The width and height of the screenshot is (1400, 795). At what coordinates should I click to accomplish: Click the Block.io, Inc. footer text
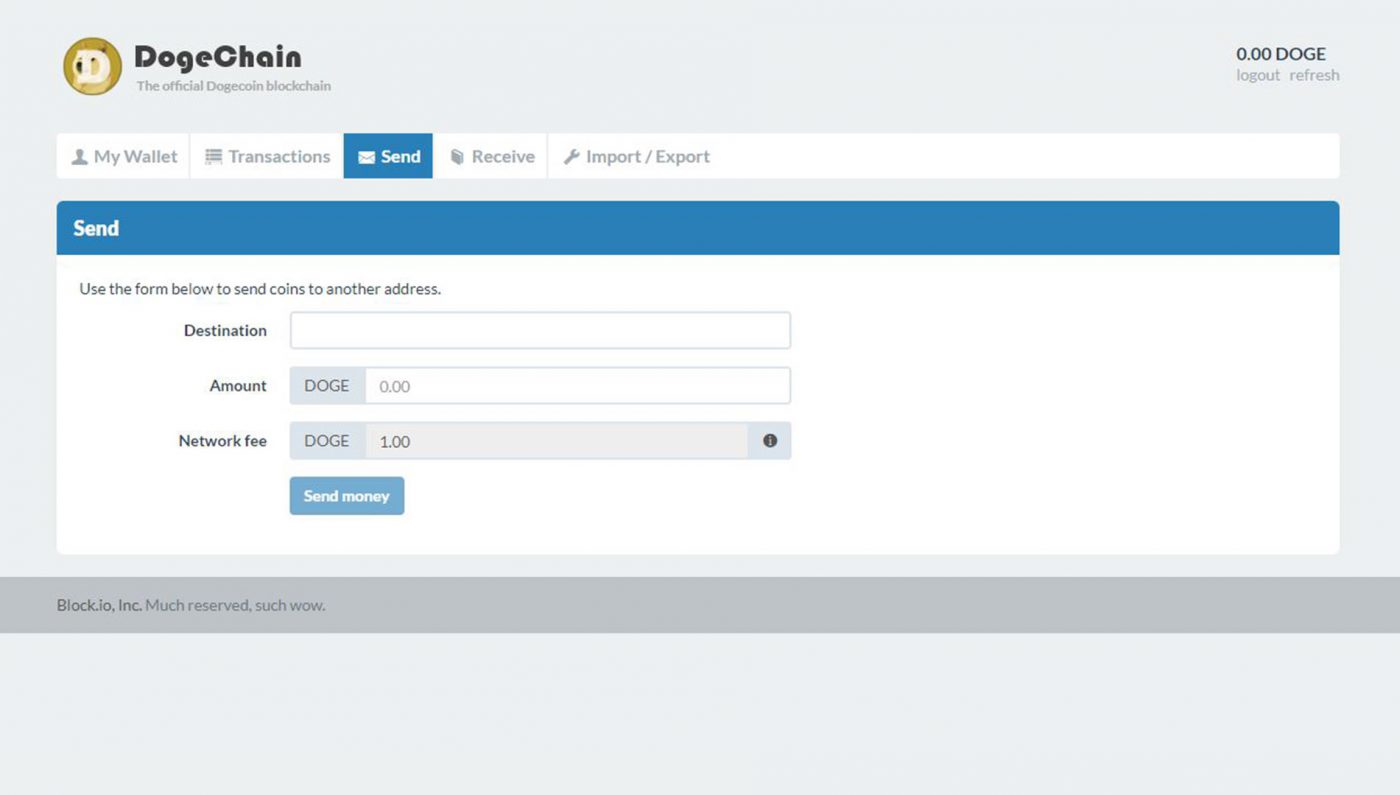99,605
